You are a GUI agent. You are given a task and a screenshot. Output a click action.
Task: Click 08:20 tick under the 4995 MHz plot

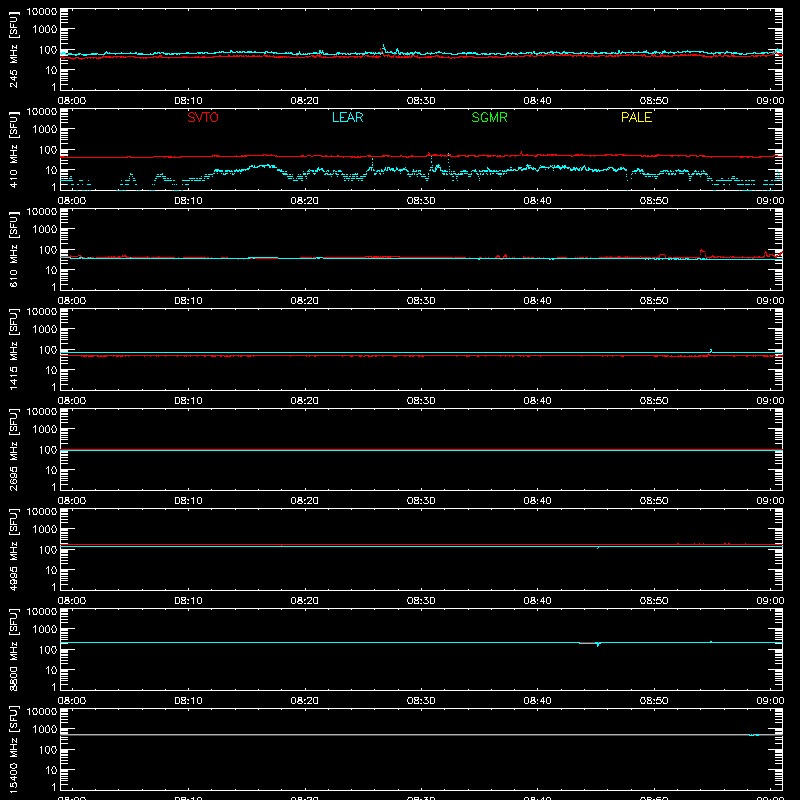click(305, 601)
